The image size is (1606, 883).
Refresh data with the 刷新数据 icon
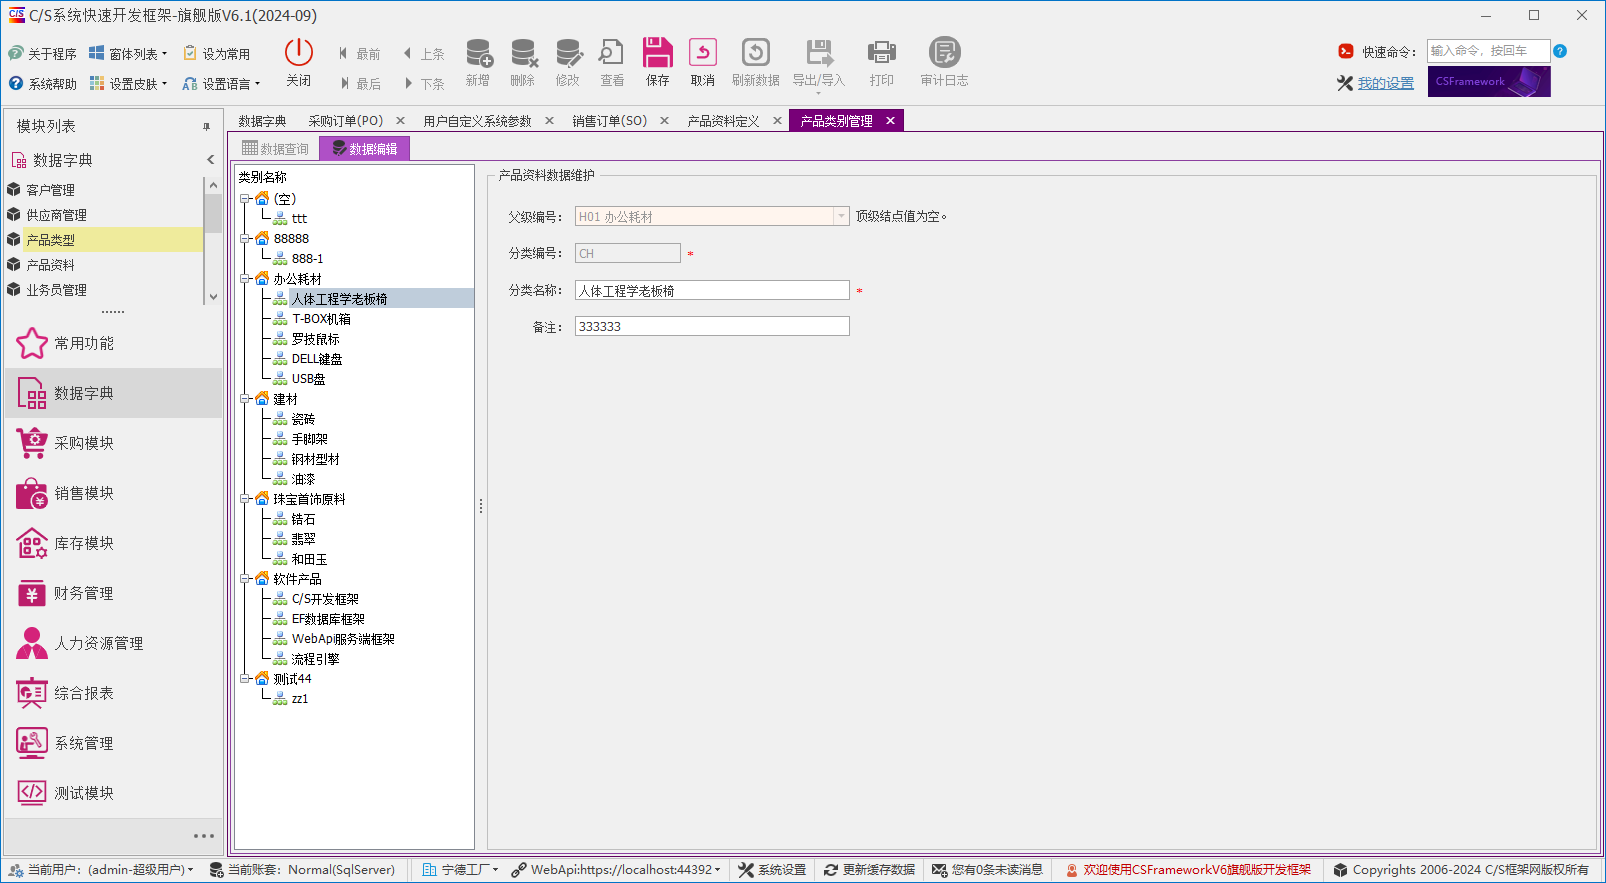coord(755,52)
